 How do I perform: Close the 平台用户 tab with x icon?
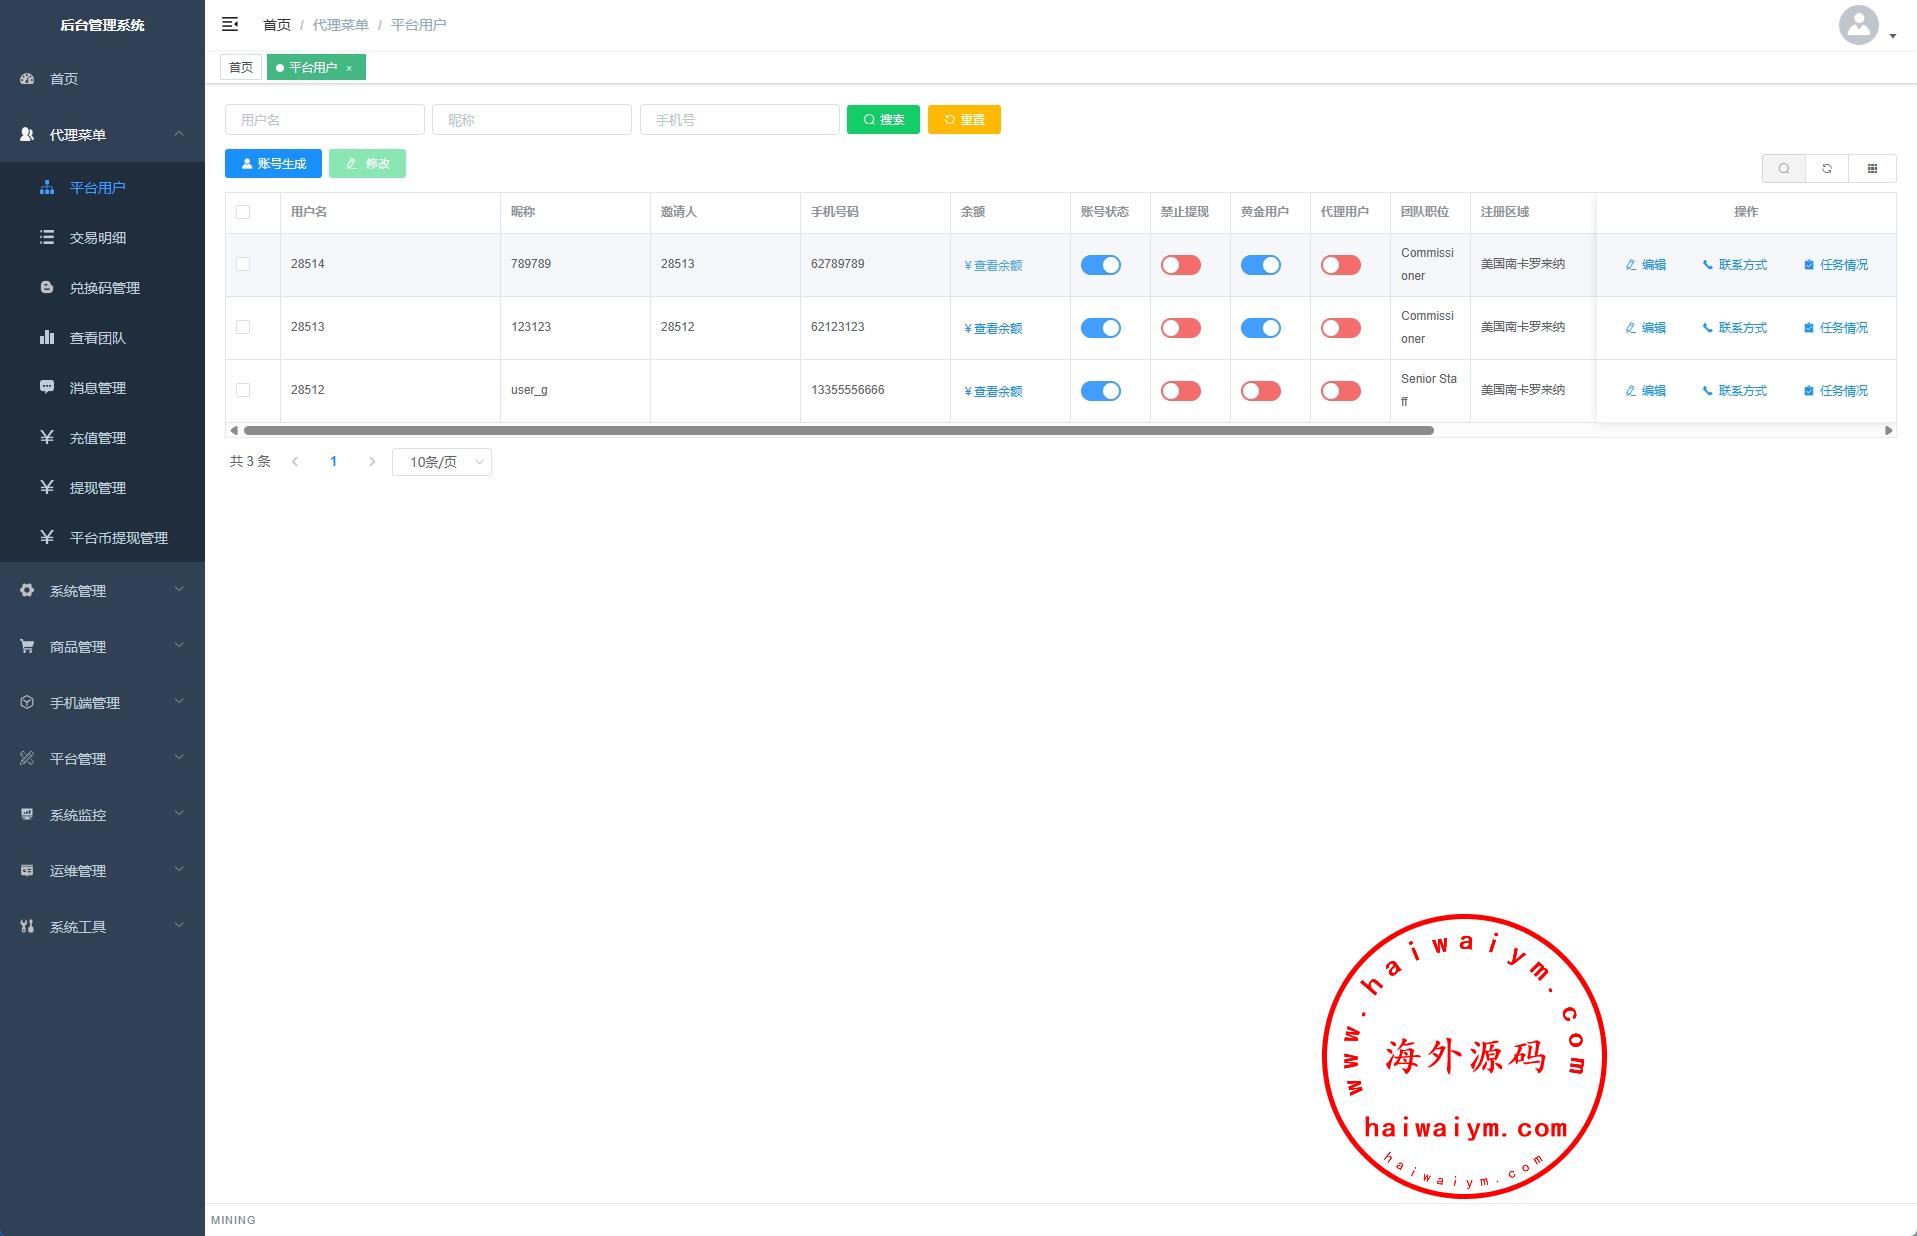pyautogui.click(x=349, y=68)
